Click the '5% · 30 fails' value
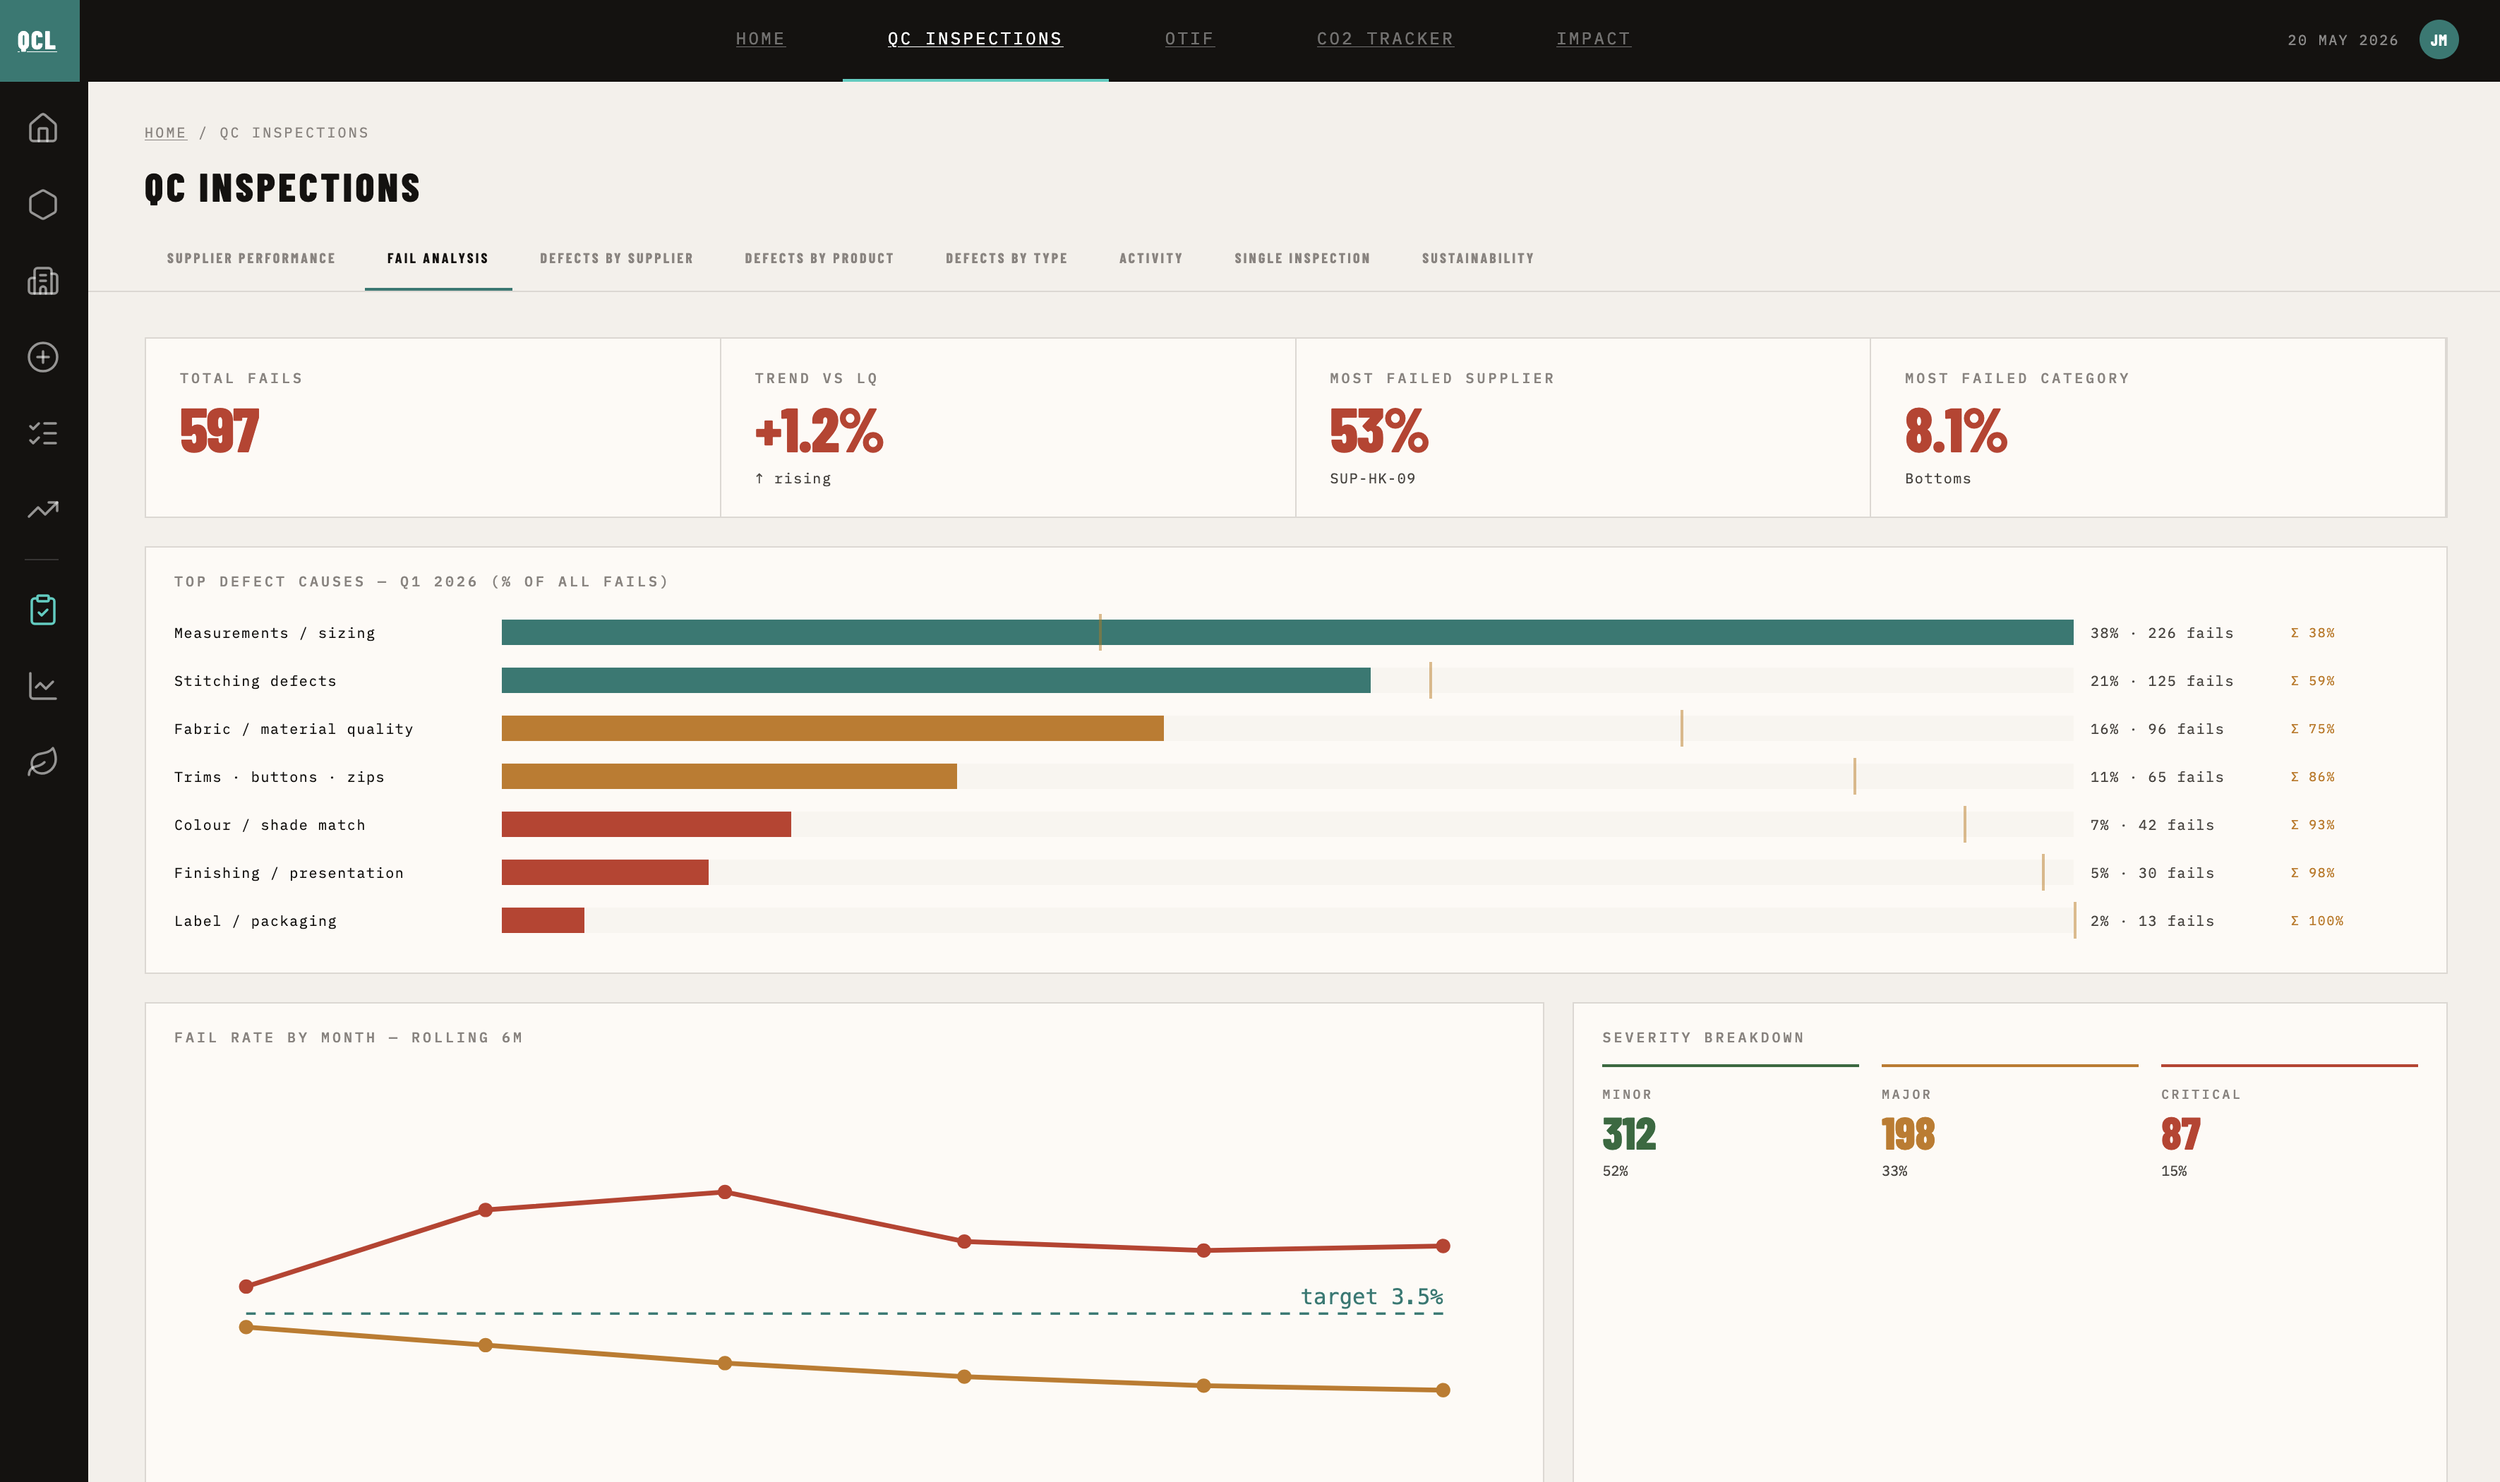2500x1482 pixels. pyautogui.click(x=2151, y=873)
